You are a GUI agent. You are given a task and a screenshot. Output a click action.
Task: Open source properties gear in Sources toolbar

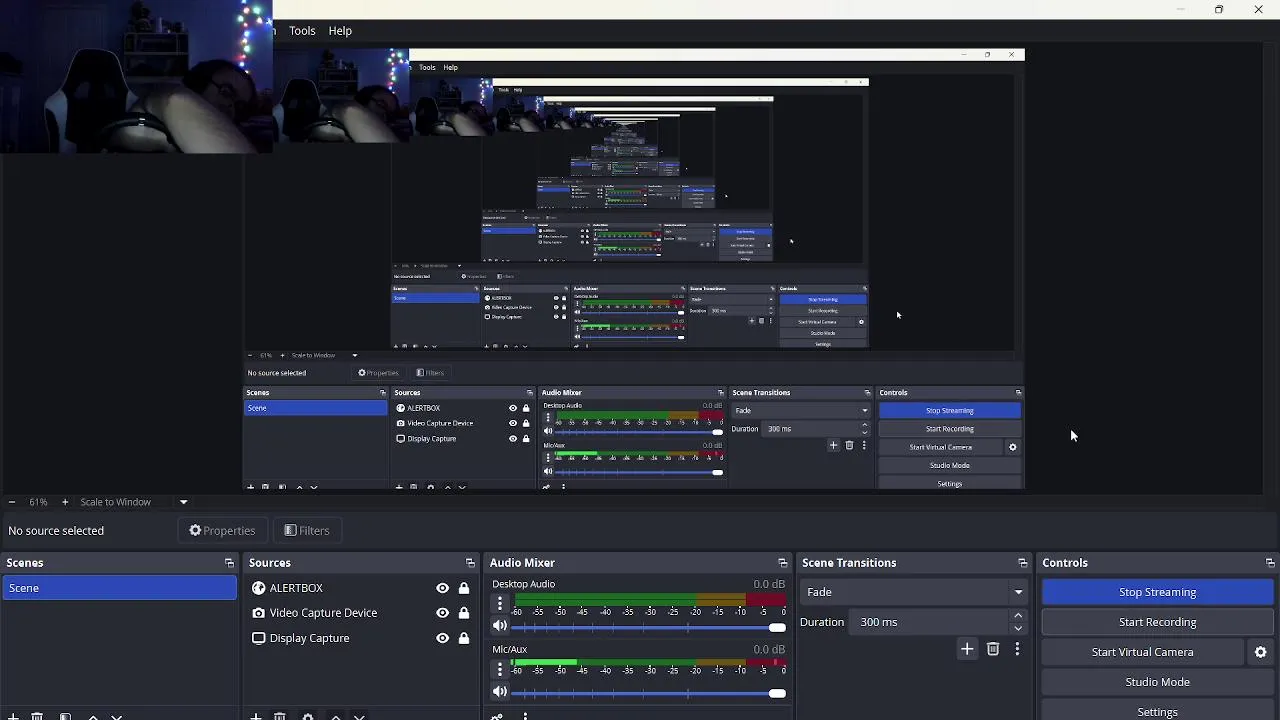308,716
